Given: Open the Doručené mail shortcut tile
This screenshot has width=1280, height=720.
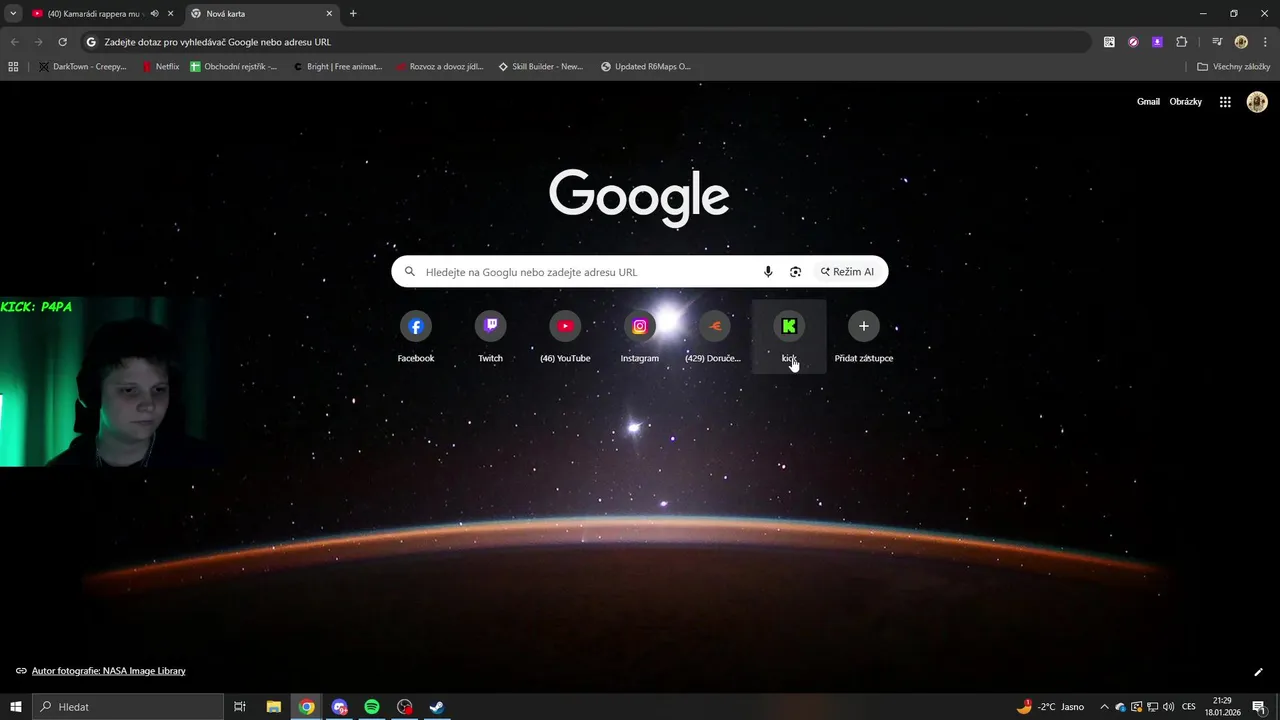Looking at the screenshot, I should click(714, 337).
